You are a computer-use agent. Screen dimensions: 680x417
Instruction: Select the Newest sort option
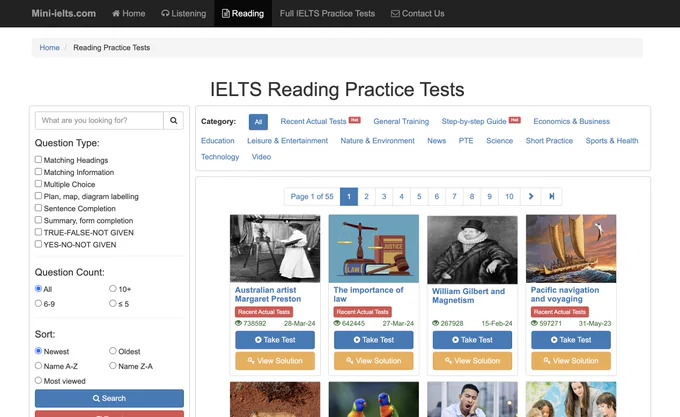click(38, 351)
